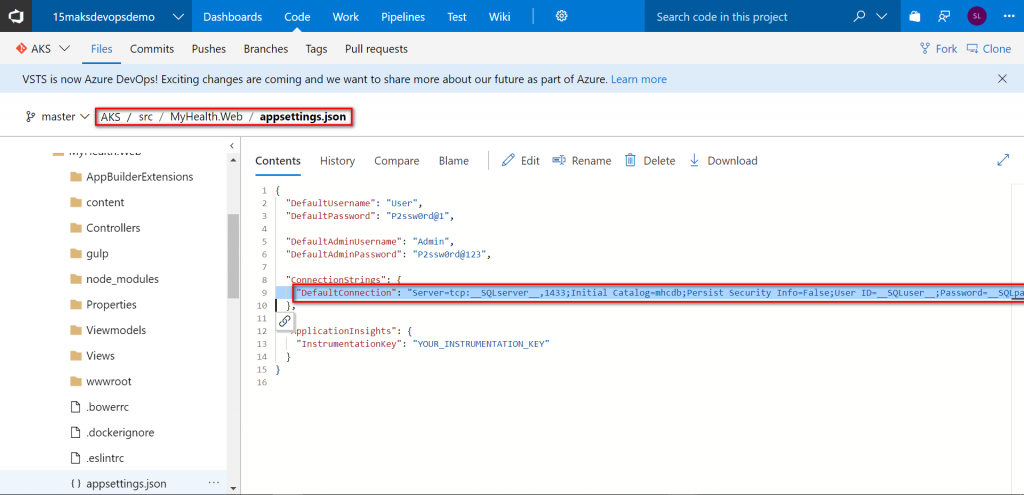This screenshot has width=1024, height=495.
Task: Switch to the Branches tab
Action: [266, 49]
